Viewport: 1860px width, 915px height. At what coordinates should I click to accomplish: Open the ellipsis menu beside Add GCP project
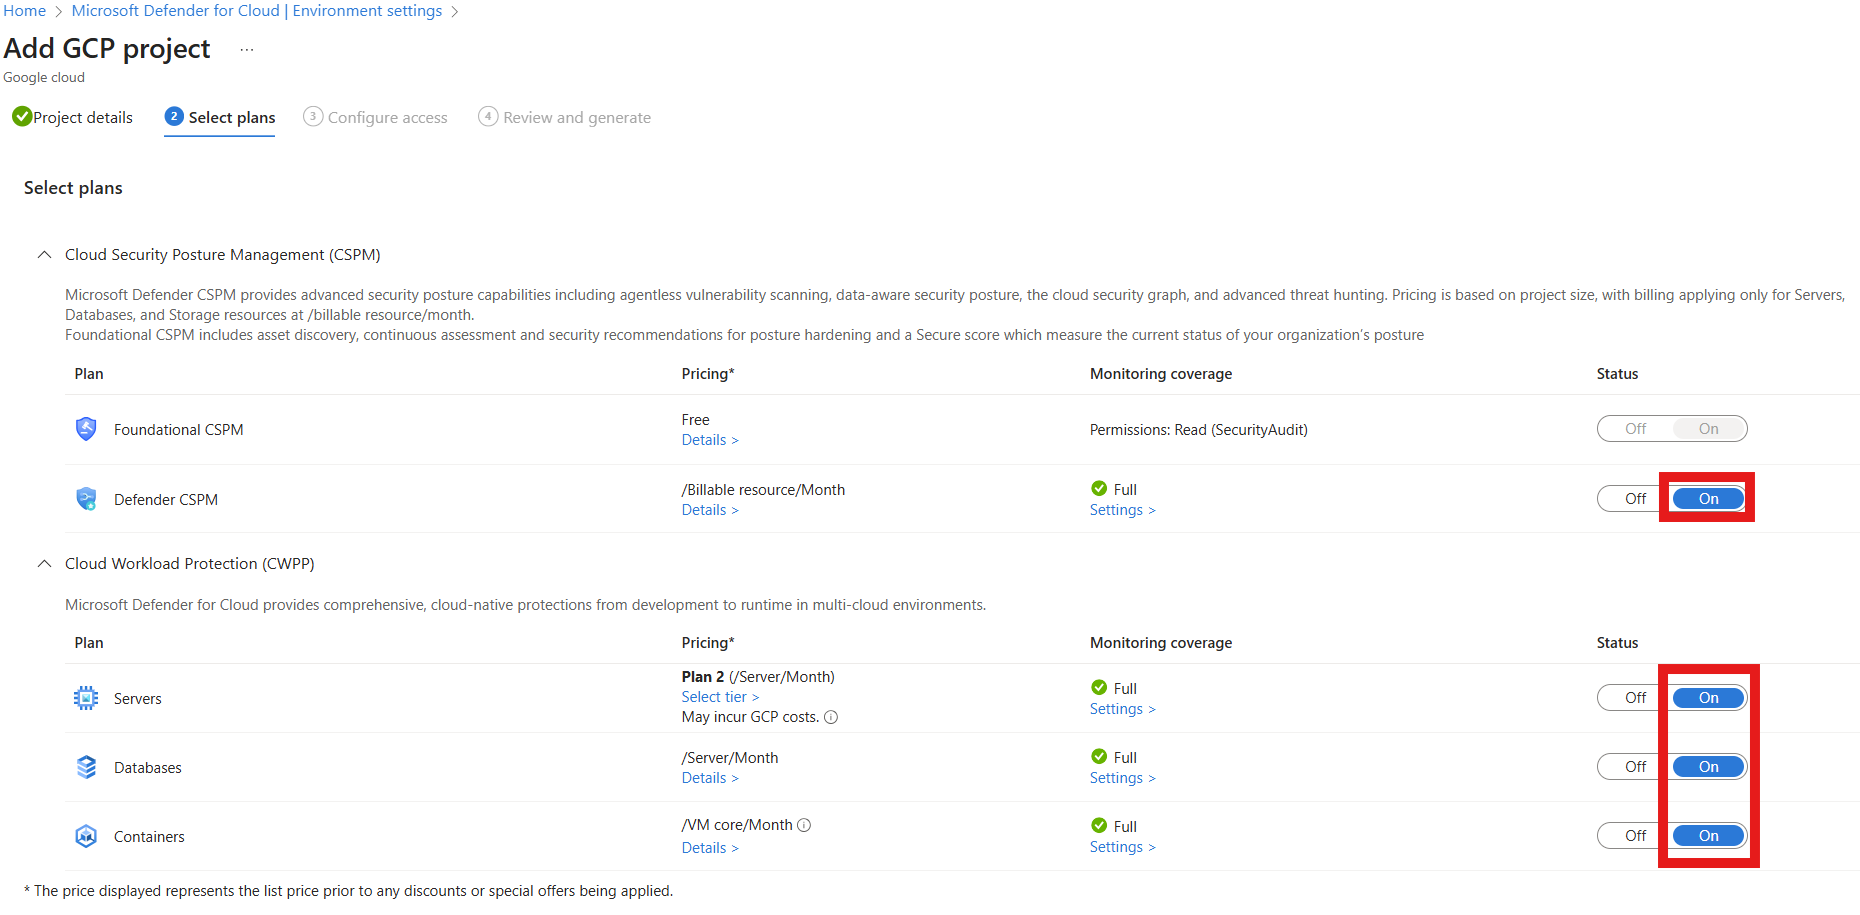point(247,49)
